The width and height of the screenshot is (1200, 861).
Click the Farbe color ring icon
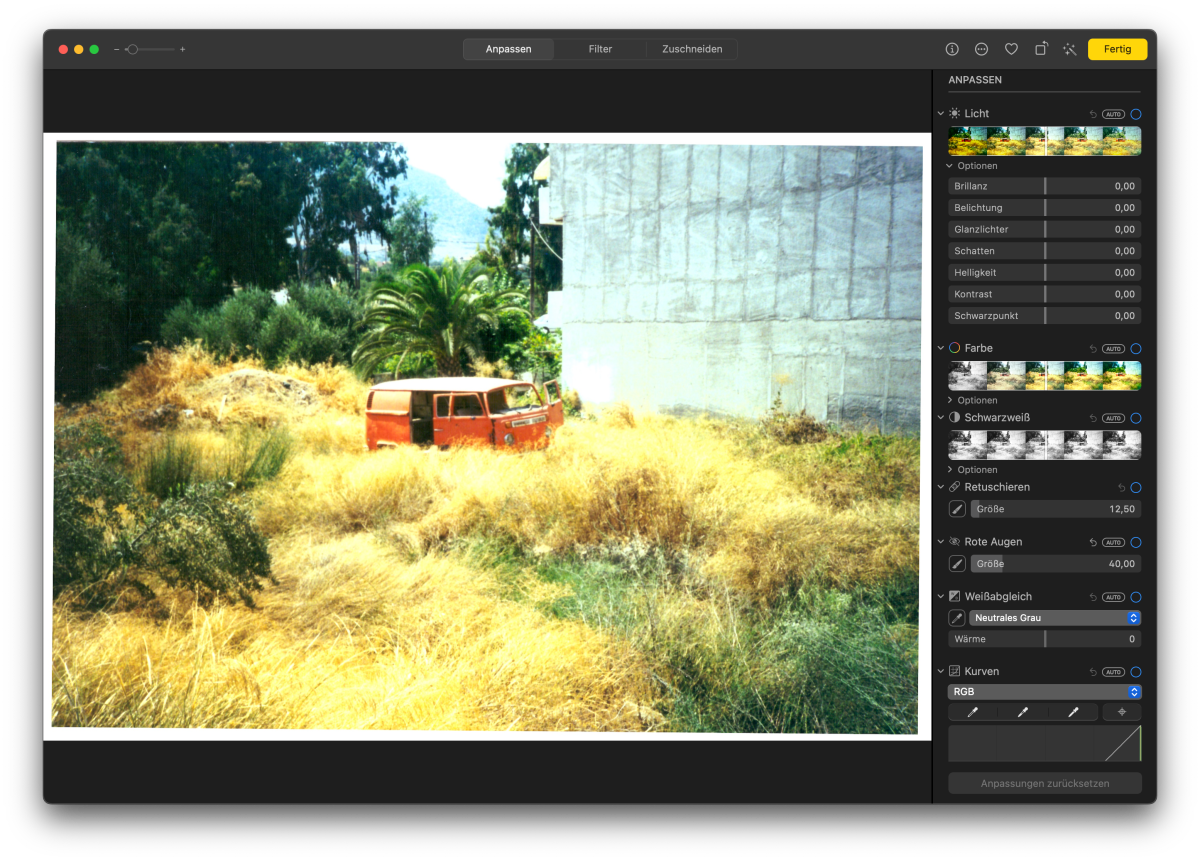pyautogui.click(x=955, y=348)
